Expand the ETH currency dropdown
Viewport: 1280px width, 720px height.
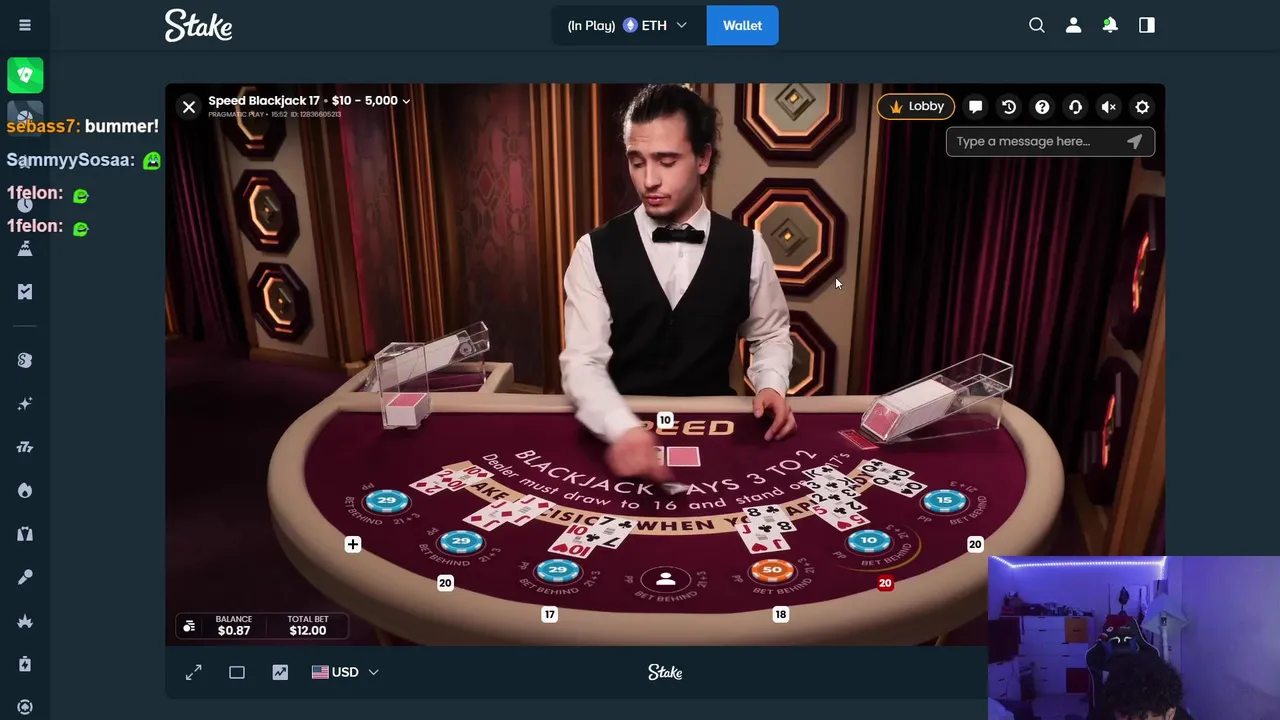[x=655, y=25]
